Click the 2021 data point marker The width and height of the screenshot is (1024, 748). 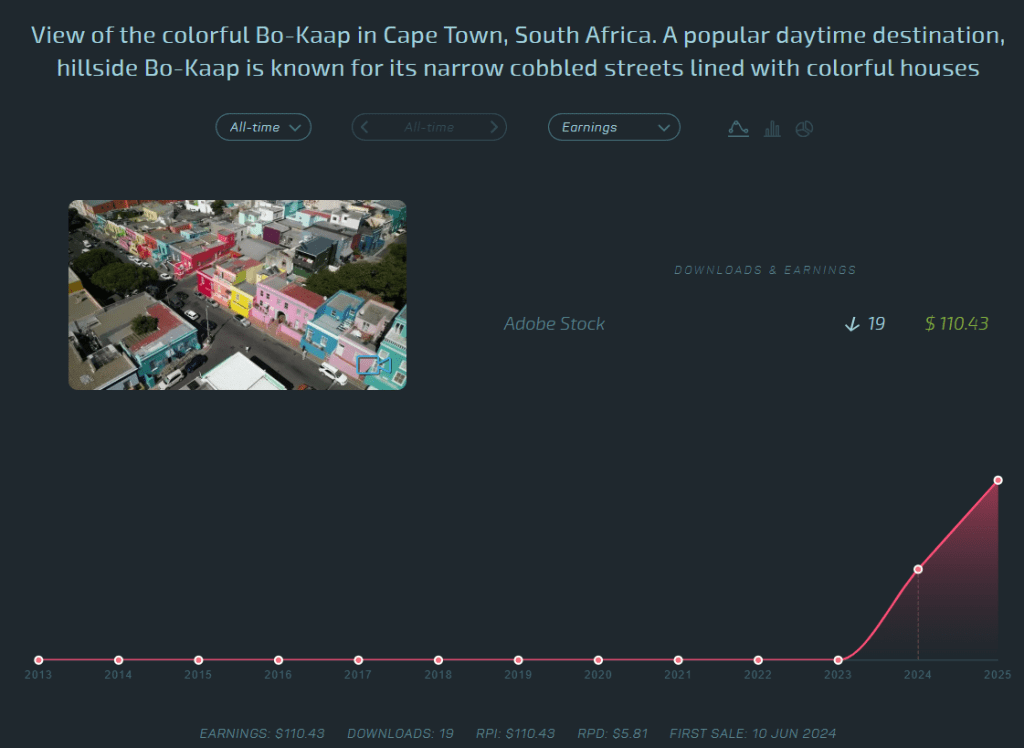(x=678, y=660)
